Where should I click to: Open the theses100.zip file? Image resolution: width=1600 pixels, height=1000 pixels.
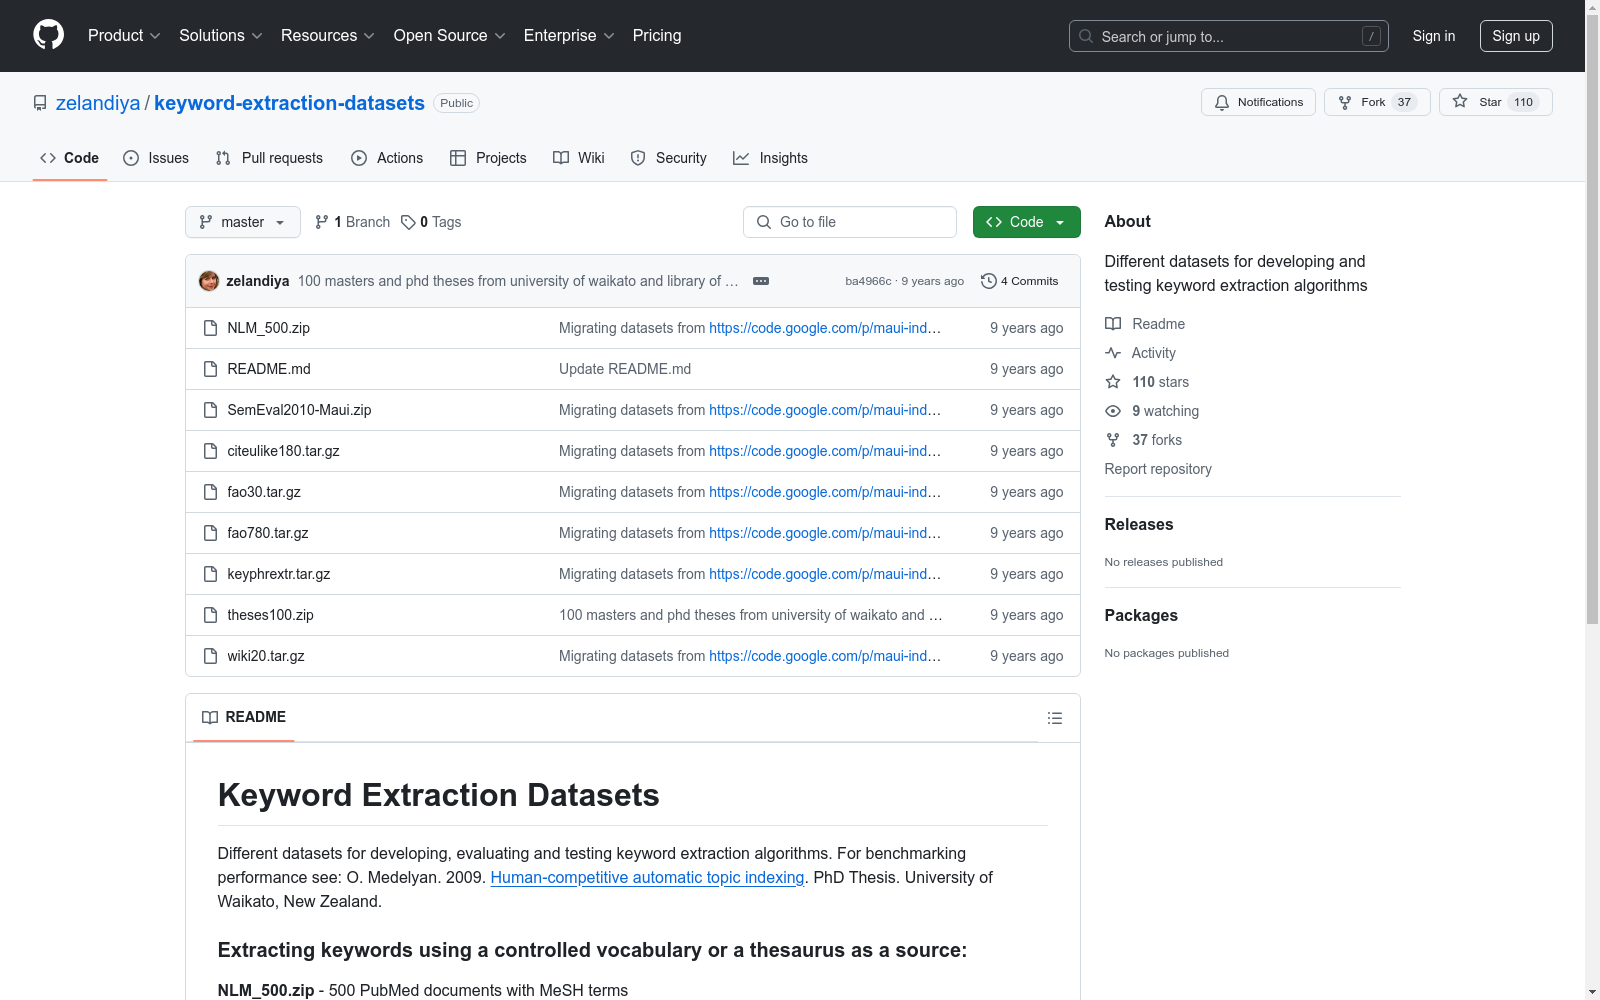(x=270, y=615)
